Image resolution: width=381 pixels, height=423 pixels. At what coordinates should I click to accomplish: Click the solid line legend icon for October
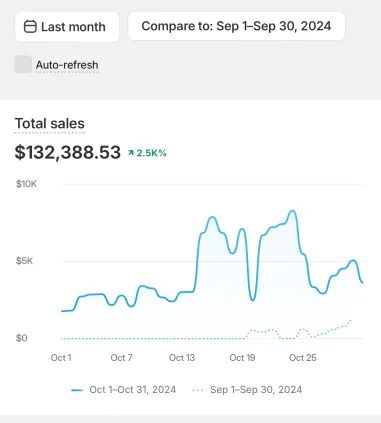pyautogui.click(x=77, y=390)
